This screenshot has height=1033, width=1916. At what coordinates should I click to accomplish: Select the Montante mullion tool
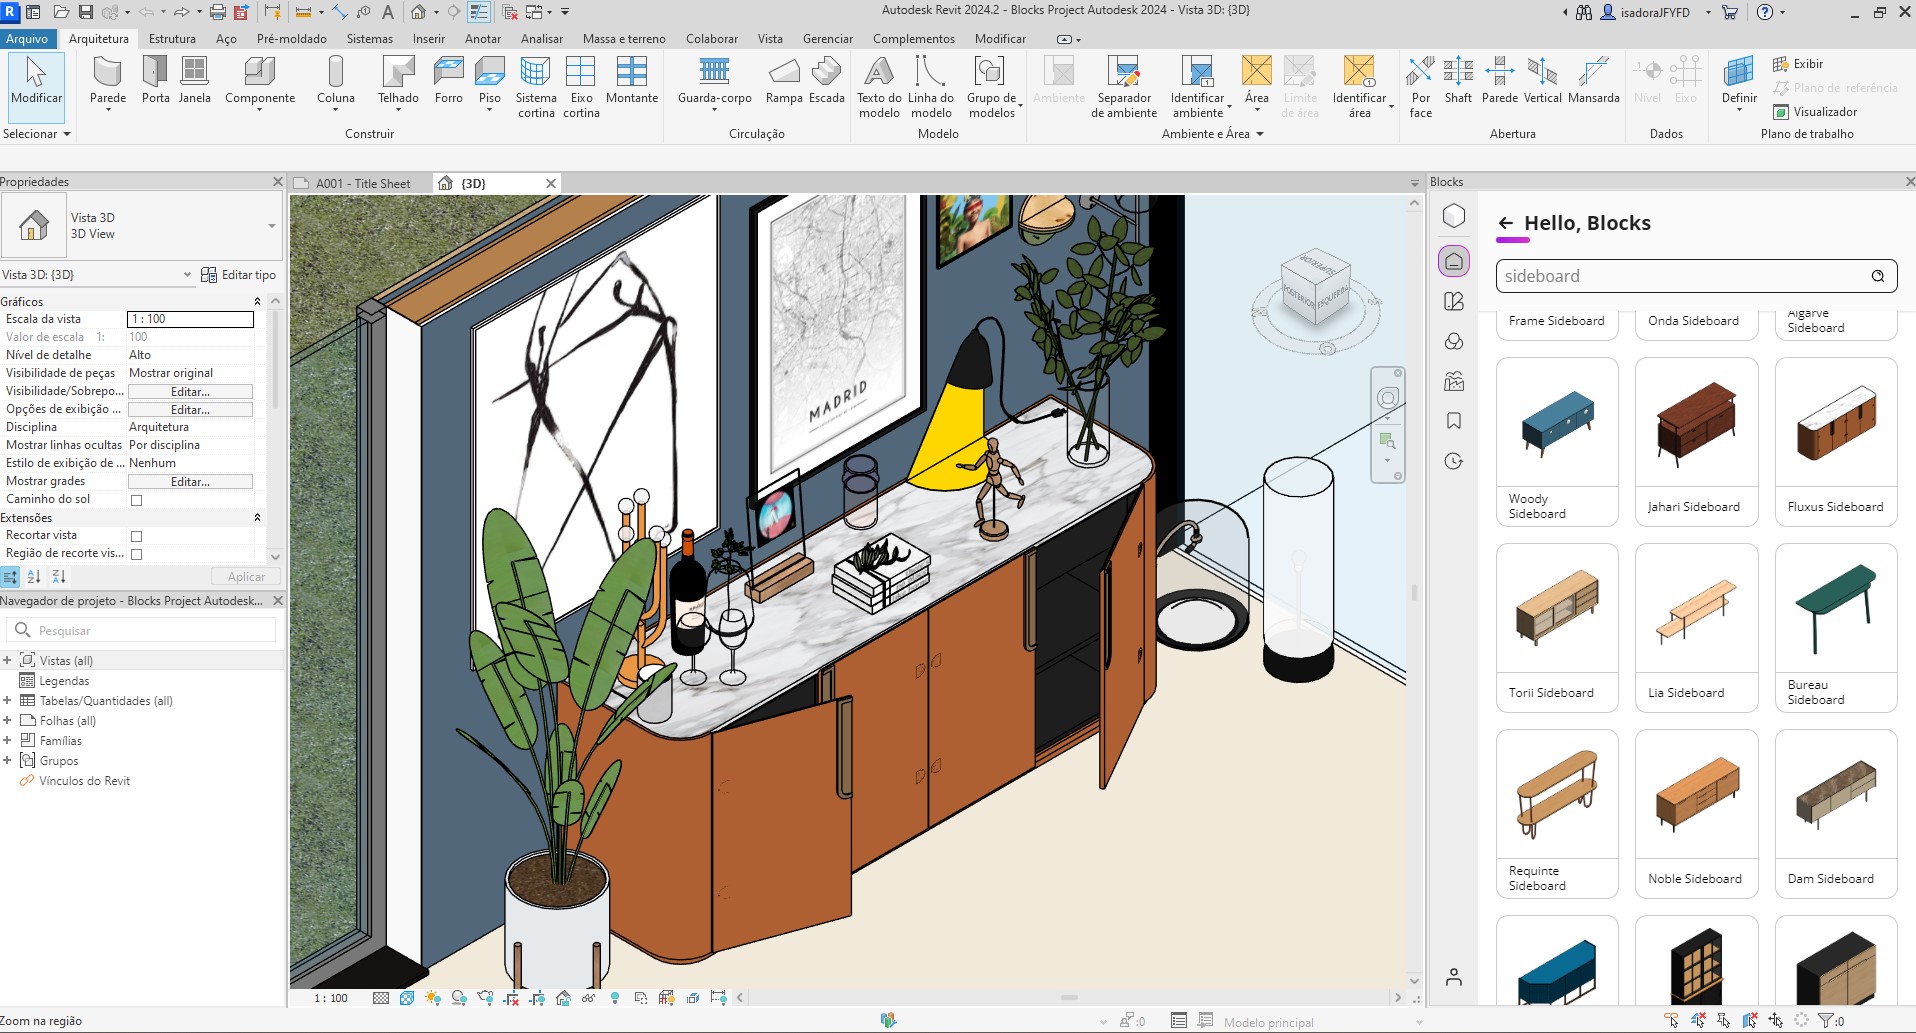click(632, 80)
